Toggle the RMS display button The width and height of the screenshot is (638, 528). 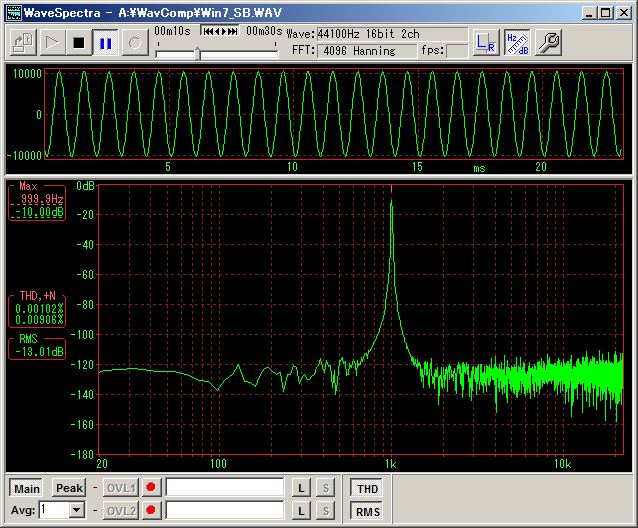367,511
